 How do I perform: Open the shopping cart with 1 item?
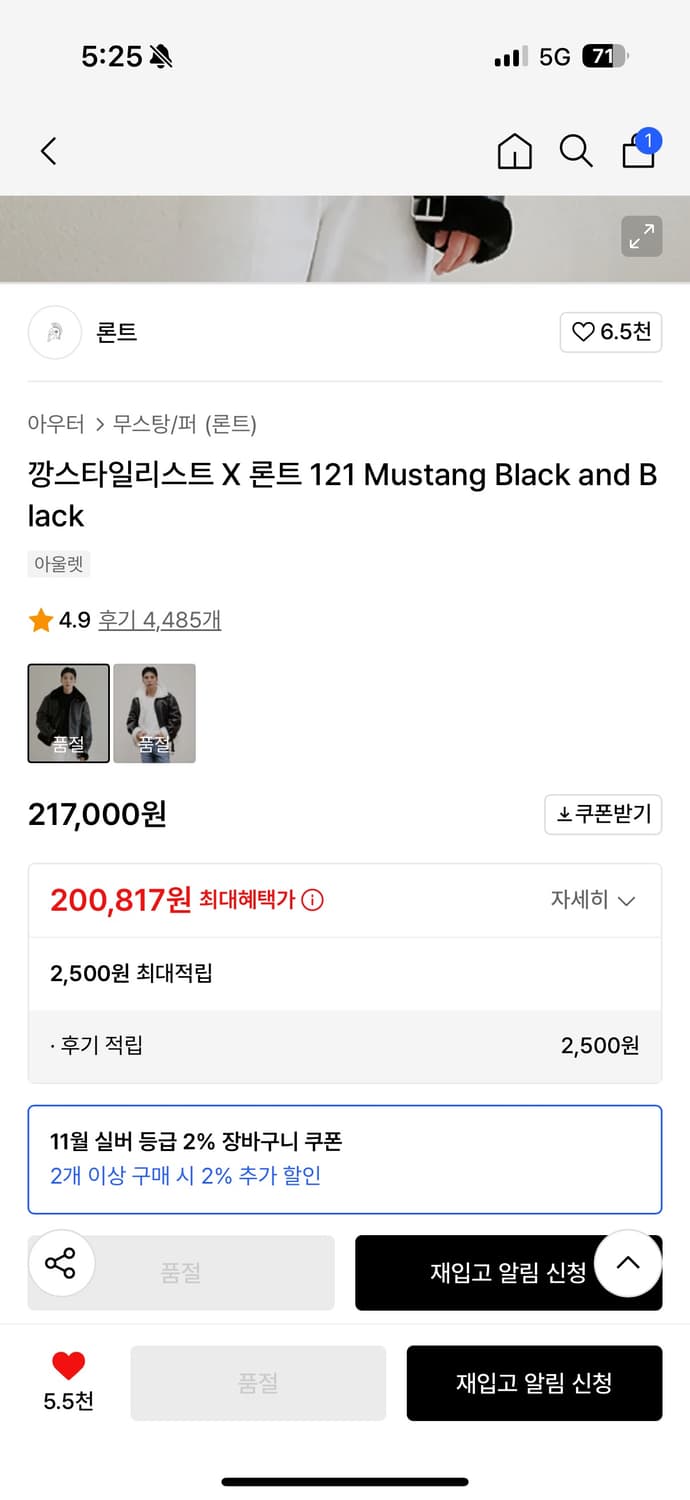[x=638, y=151]
